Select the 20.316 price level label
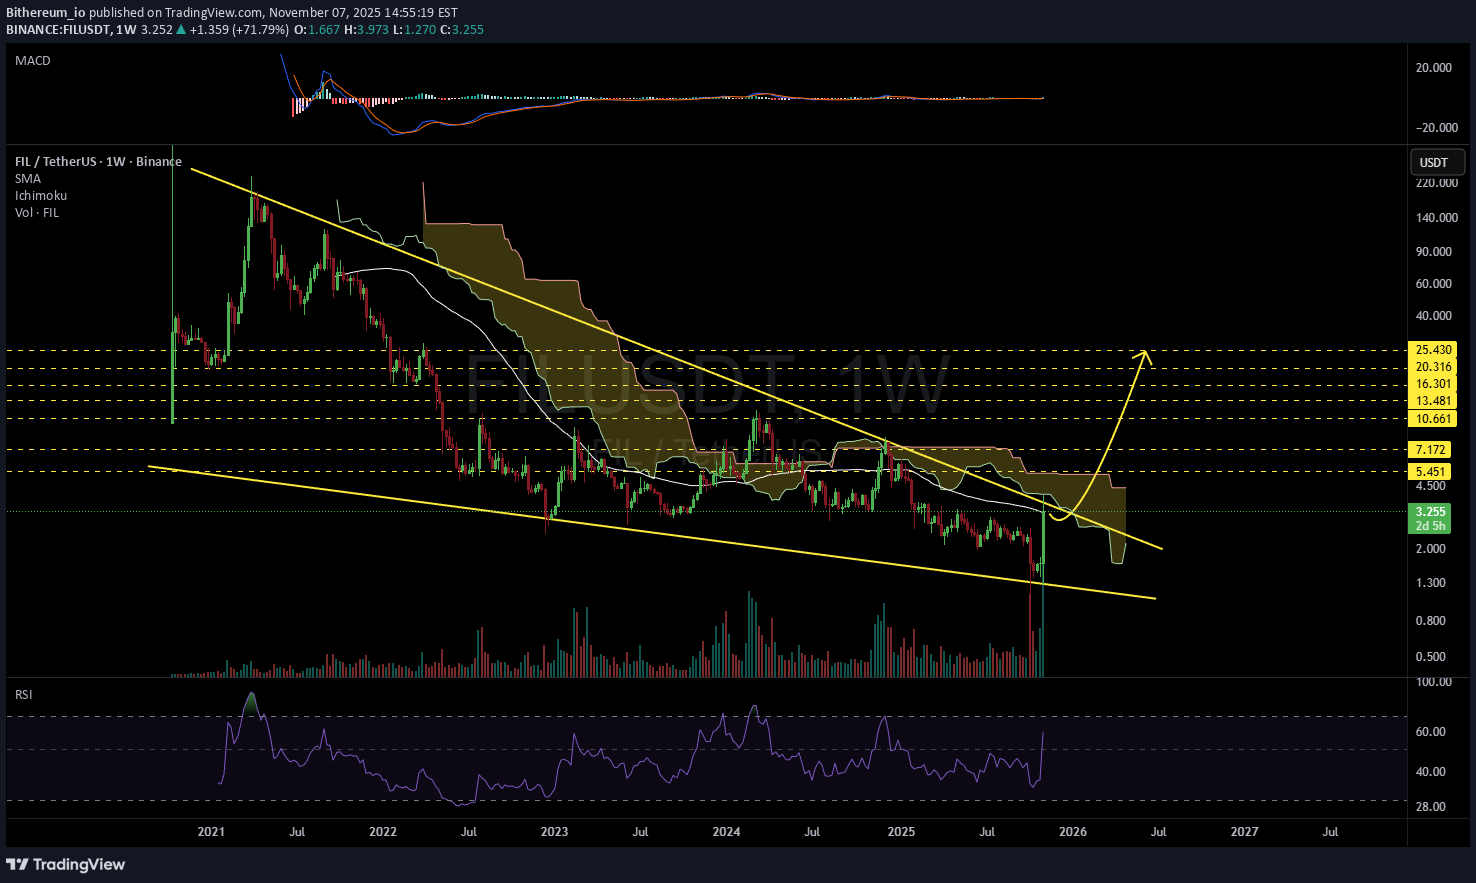1476x883 pixels. [1433, 367]
